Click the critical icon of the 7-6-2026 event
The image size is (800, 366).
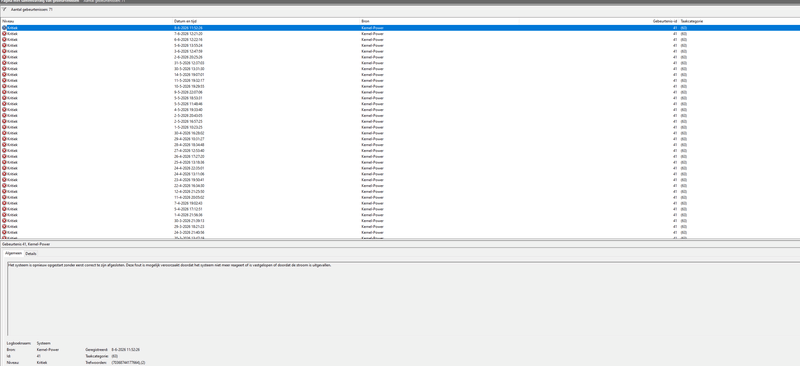(x=5, y=34)
